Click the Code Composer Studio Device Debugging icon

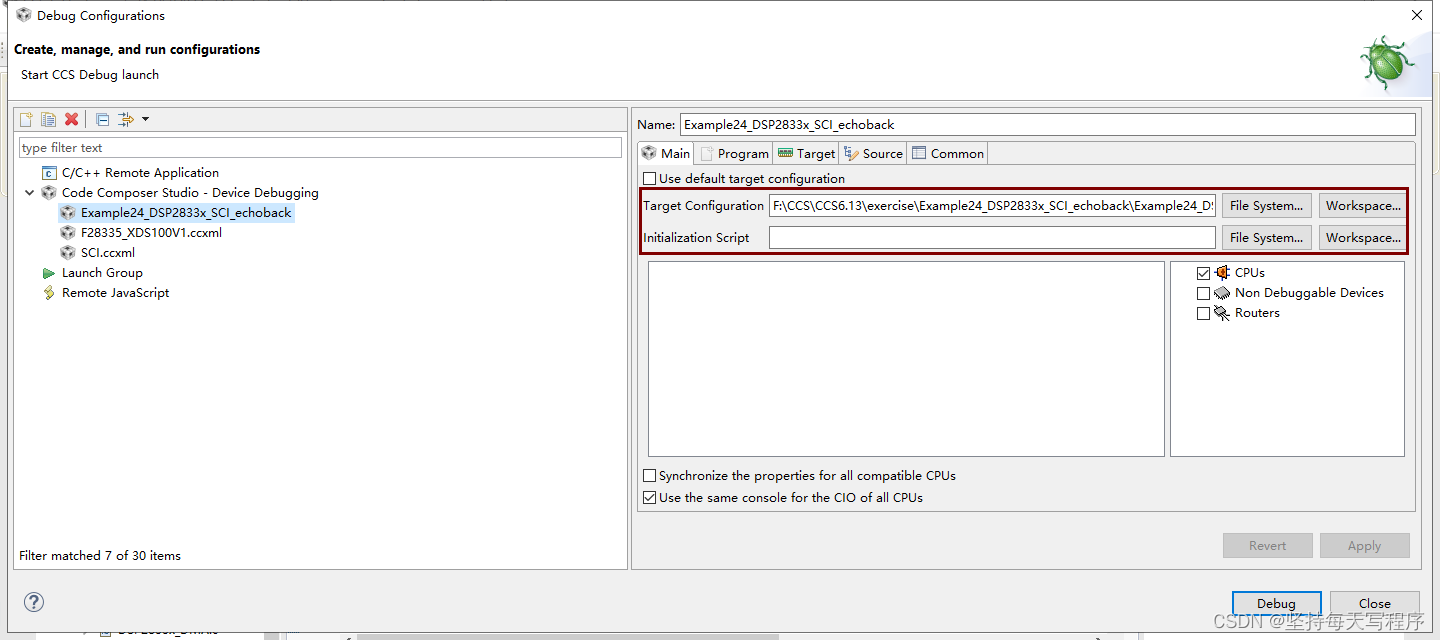click(49, 193)
